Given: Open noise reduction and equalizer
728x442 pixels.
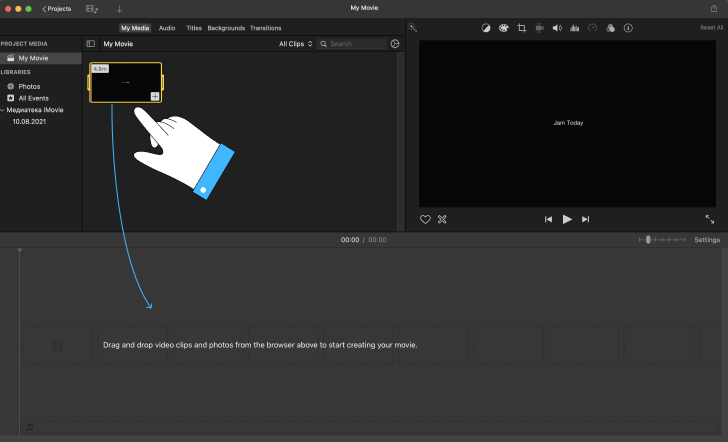Looking at the screenshot, I should coord(575,28).
